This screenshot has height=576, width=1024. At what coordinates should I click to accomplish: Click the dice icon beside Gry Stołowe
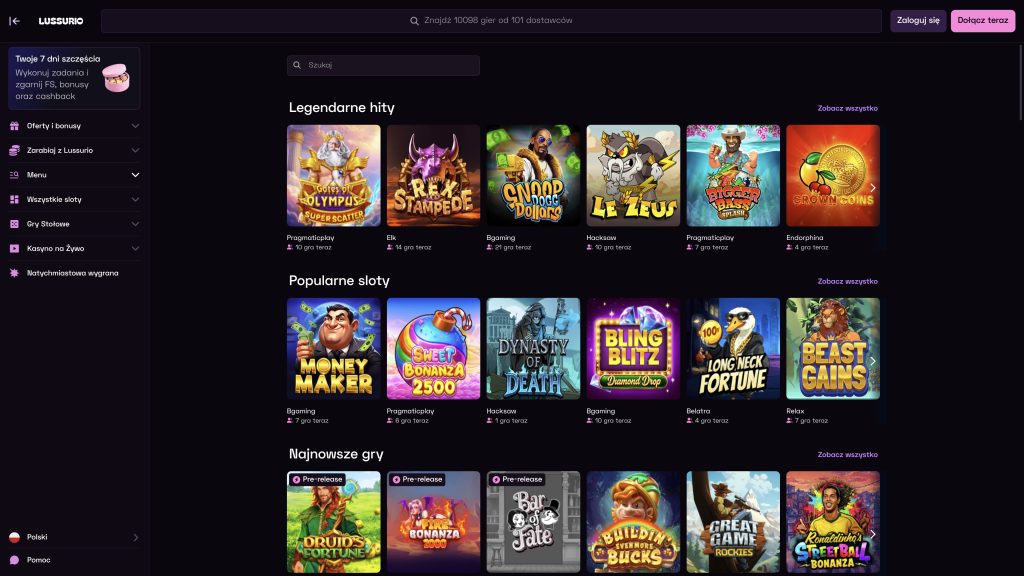[x=14, y=224]
